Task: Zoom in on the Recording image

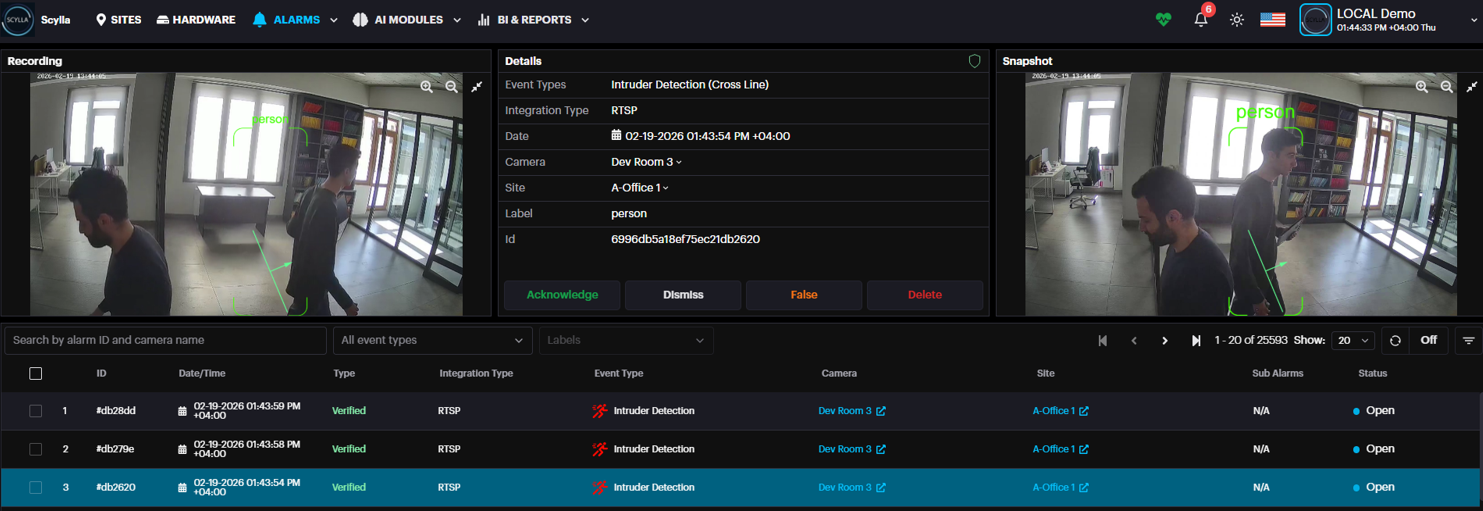Action: click(x=427, y=87)
